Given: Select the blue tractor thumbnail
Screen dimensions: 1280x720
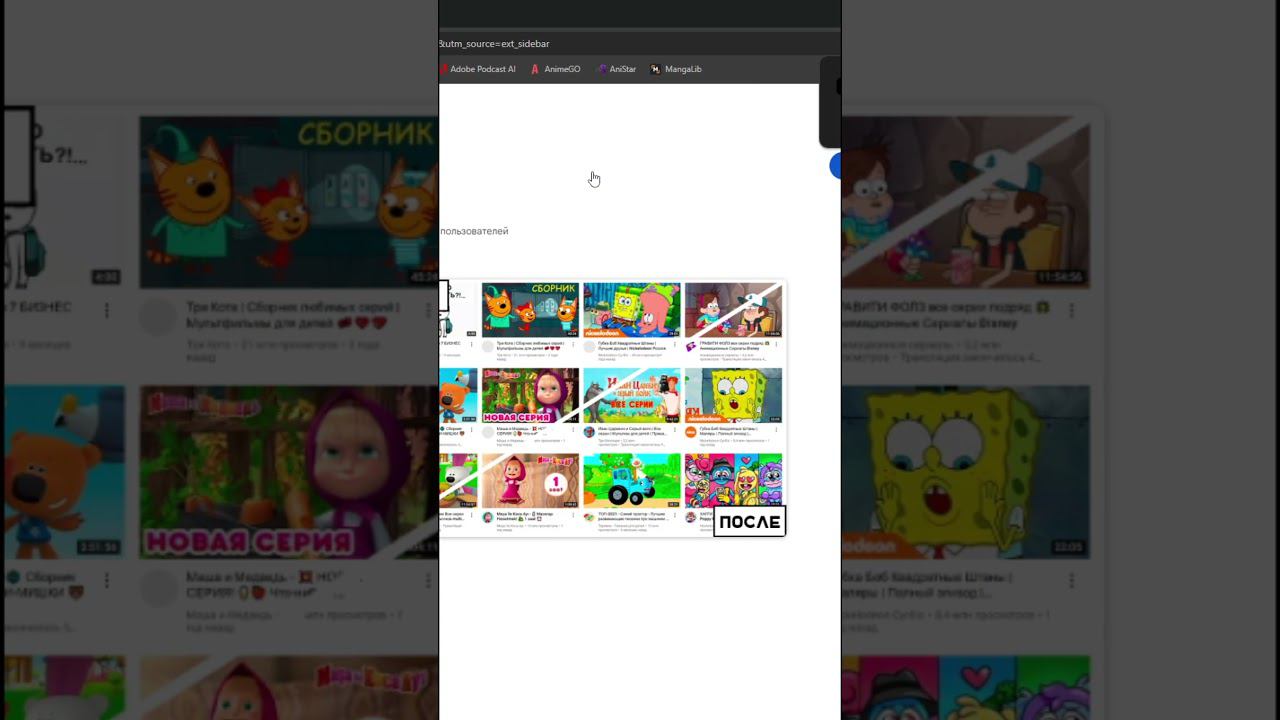Looking at the screenshot, I should (x=631, y=481).
